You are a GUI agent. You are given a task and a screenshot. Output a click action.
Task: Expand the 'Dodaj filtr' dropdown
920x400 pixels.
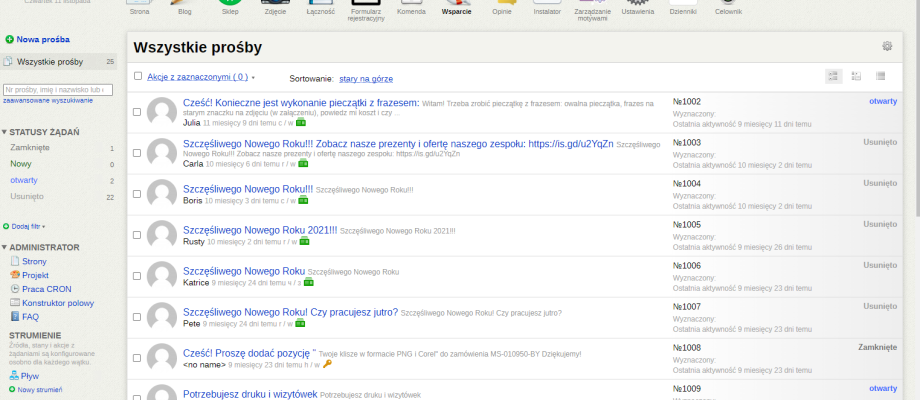tap(28, 226)
